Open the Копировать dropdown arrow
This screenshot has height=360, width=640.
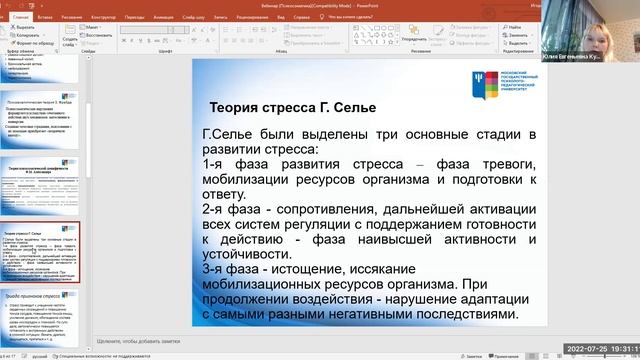point(44,35)
